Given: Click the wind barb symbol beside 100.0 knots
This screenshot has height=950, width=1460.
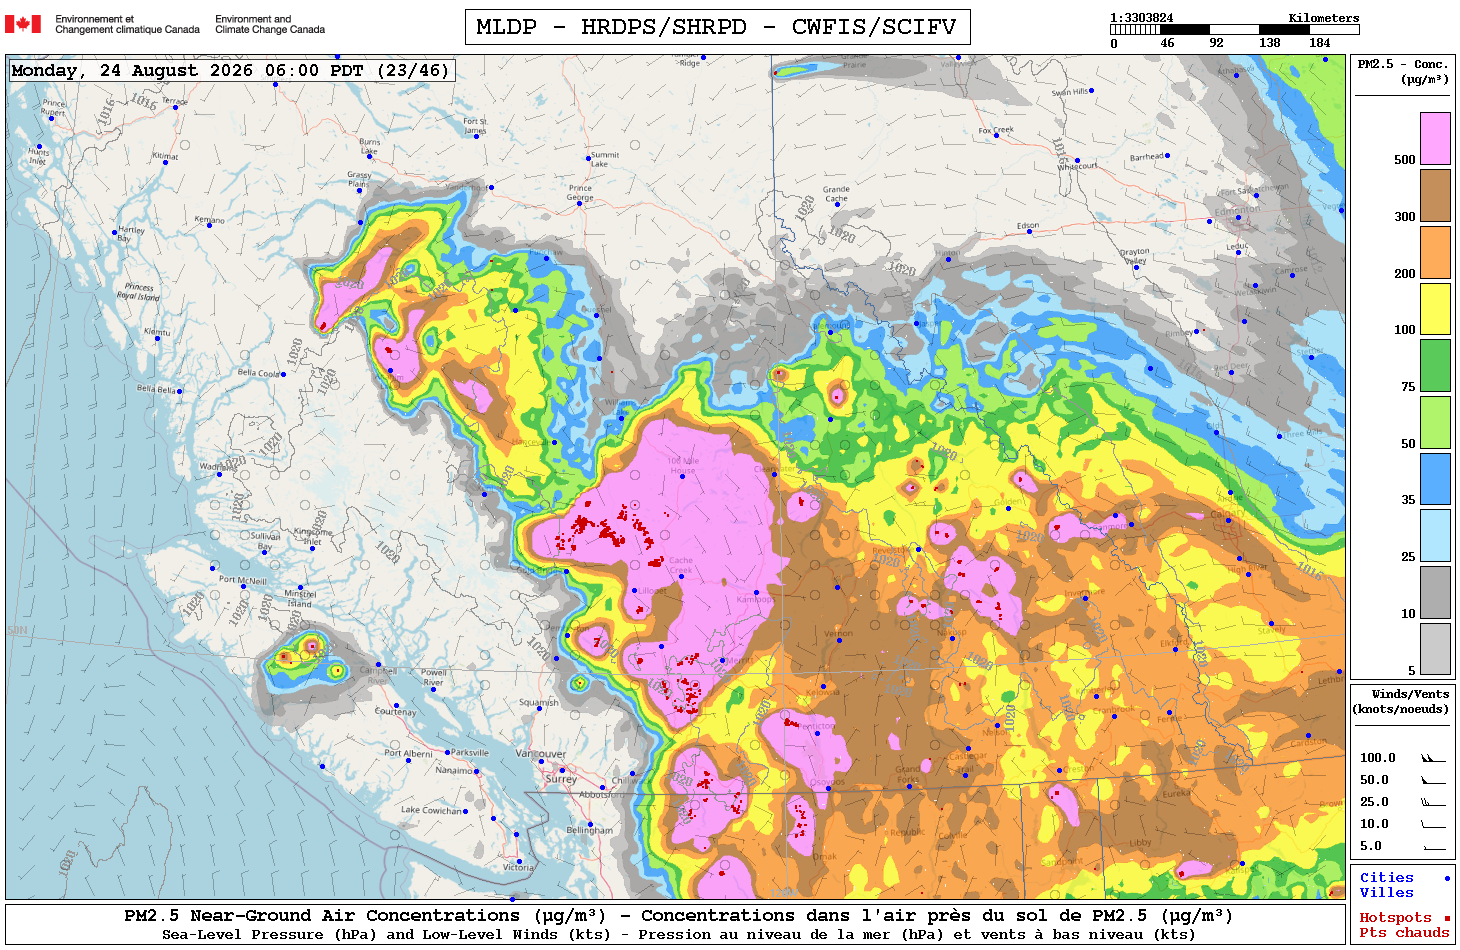Looking at the screenshot, I should 1433,758.
